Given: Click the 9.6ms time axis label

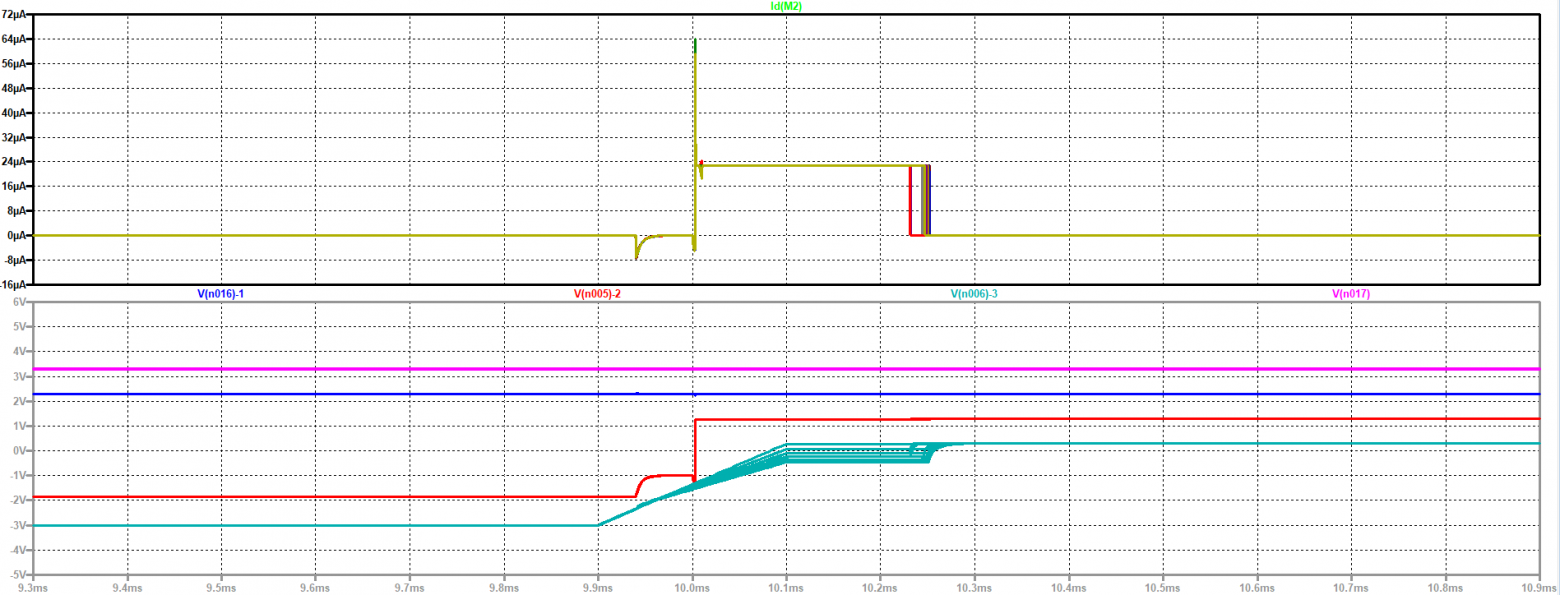Looking at the screenshot, I should [315, 588].
